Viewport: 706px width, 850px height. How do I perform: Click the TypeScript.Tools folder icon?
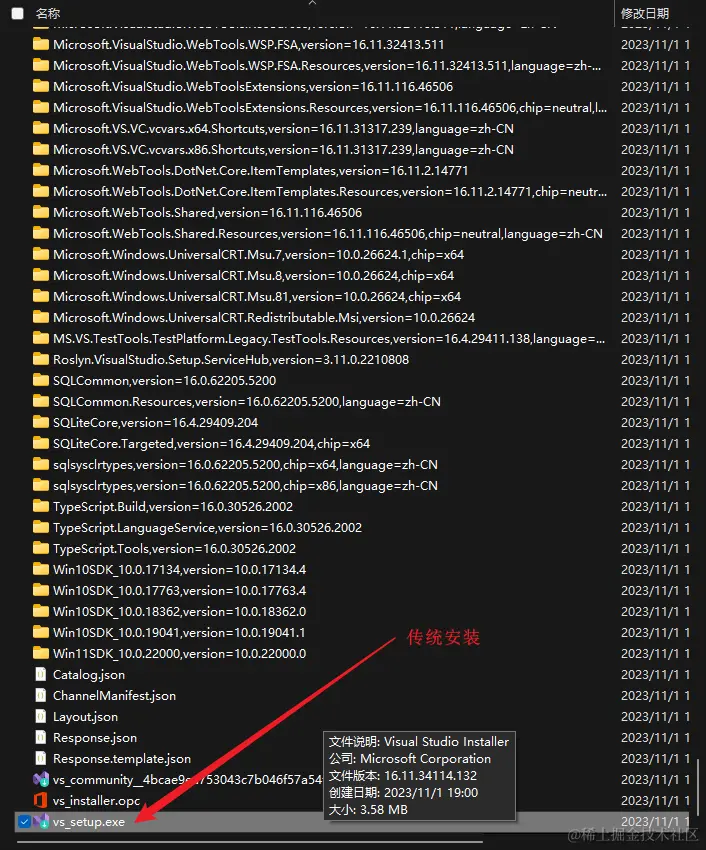(x=41, y=548)
